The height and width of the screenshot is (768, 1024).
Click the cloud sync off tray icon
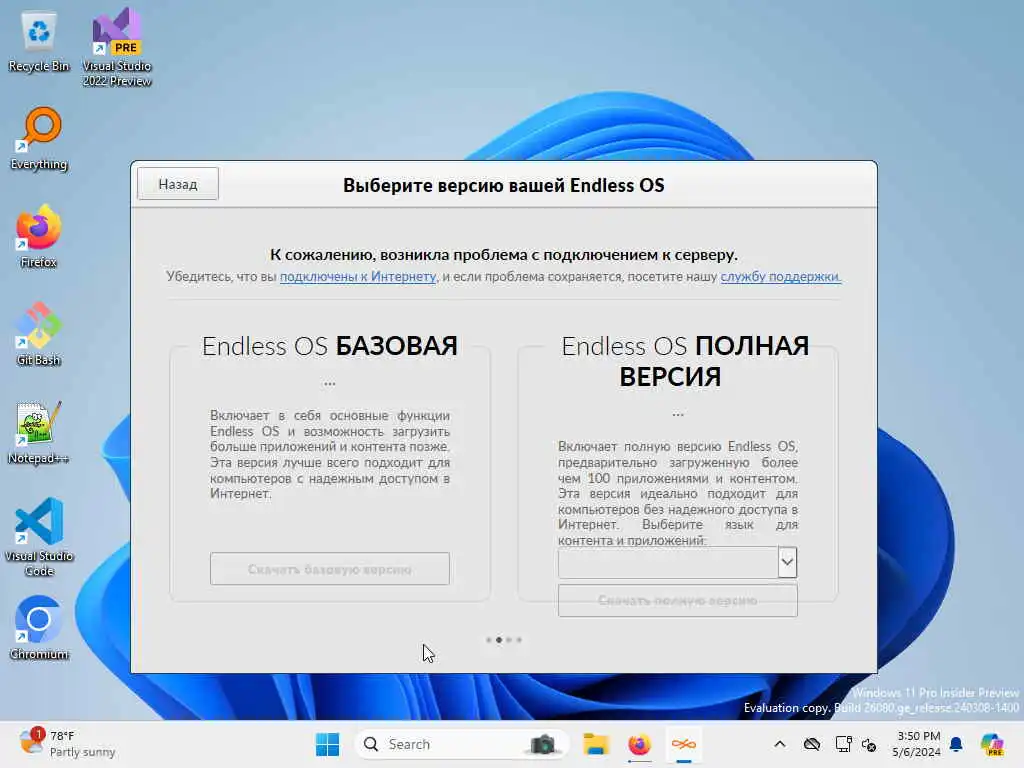pyautogui.click(x=812, y=744)
